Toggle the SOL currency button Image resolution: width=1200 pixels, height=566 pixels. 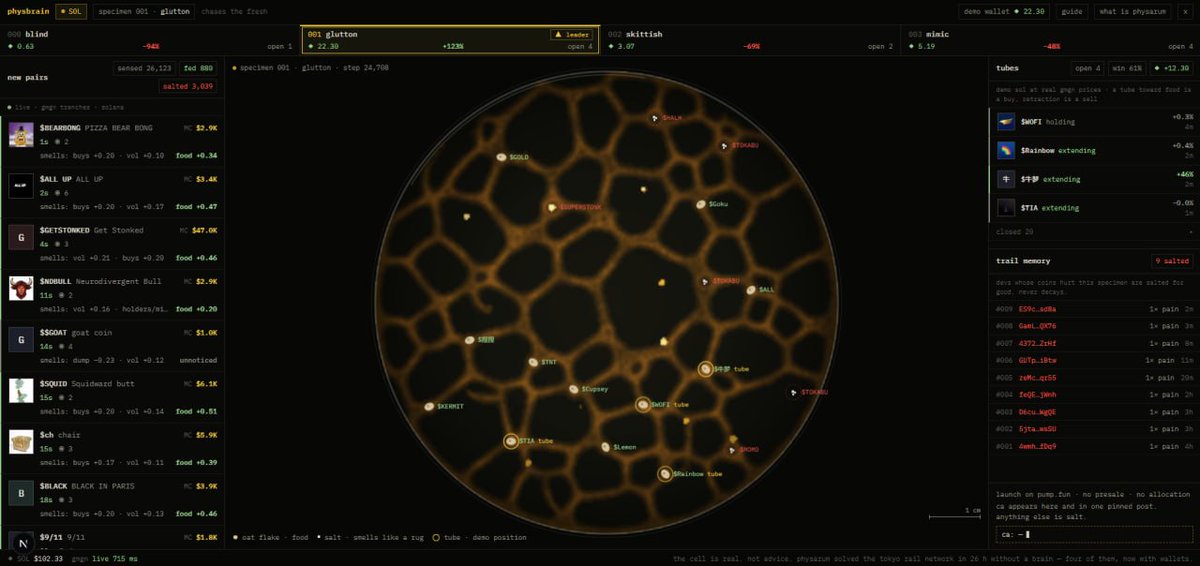pos(71,11)
